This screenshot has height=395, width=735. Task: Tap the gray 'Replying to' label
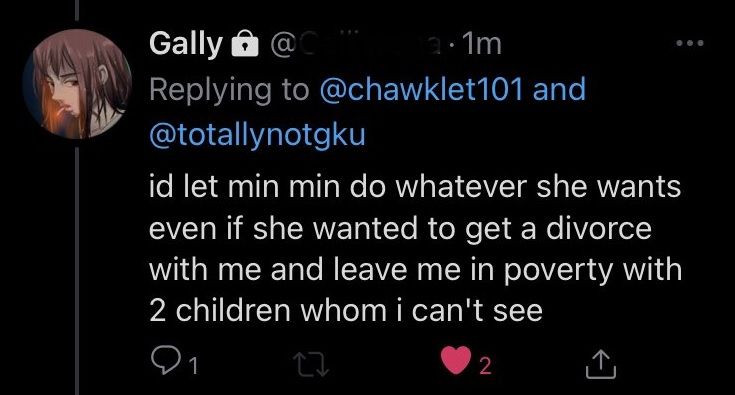tap(229, 90)
